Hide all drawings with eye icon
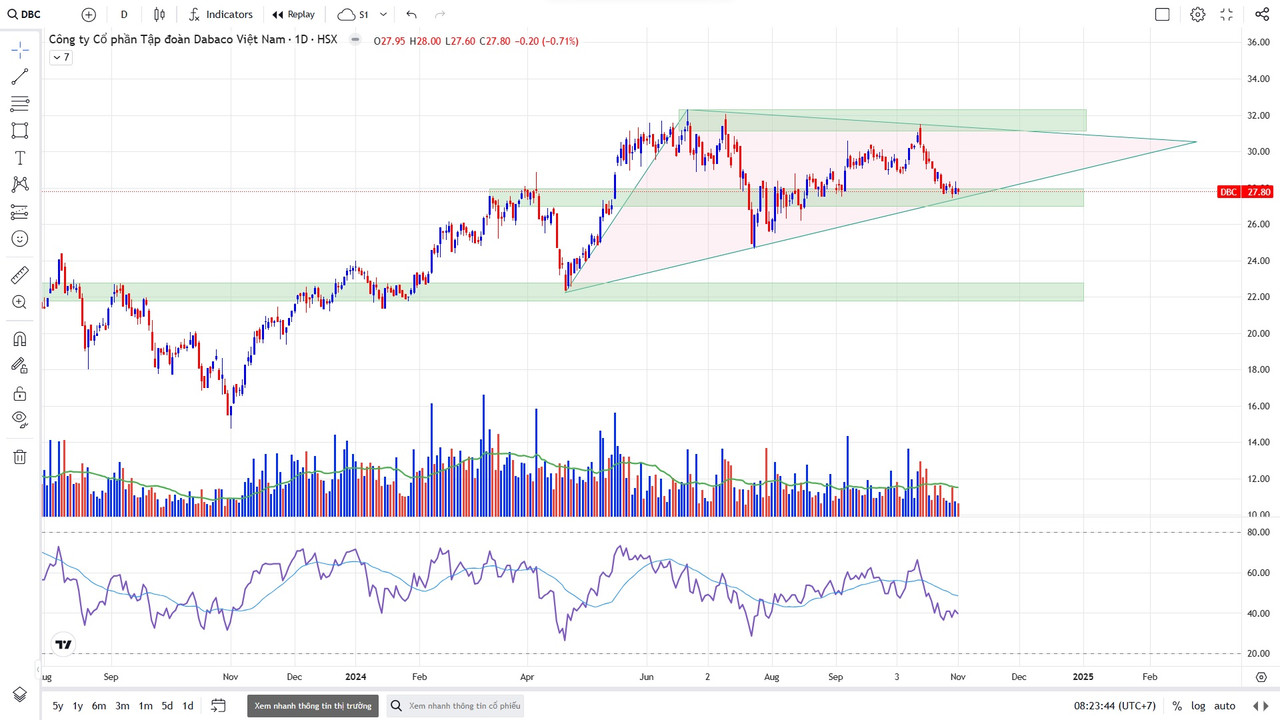 tap(20, 420)
